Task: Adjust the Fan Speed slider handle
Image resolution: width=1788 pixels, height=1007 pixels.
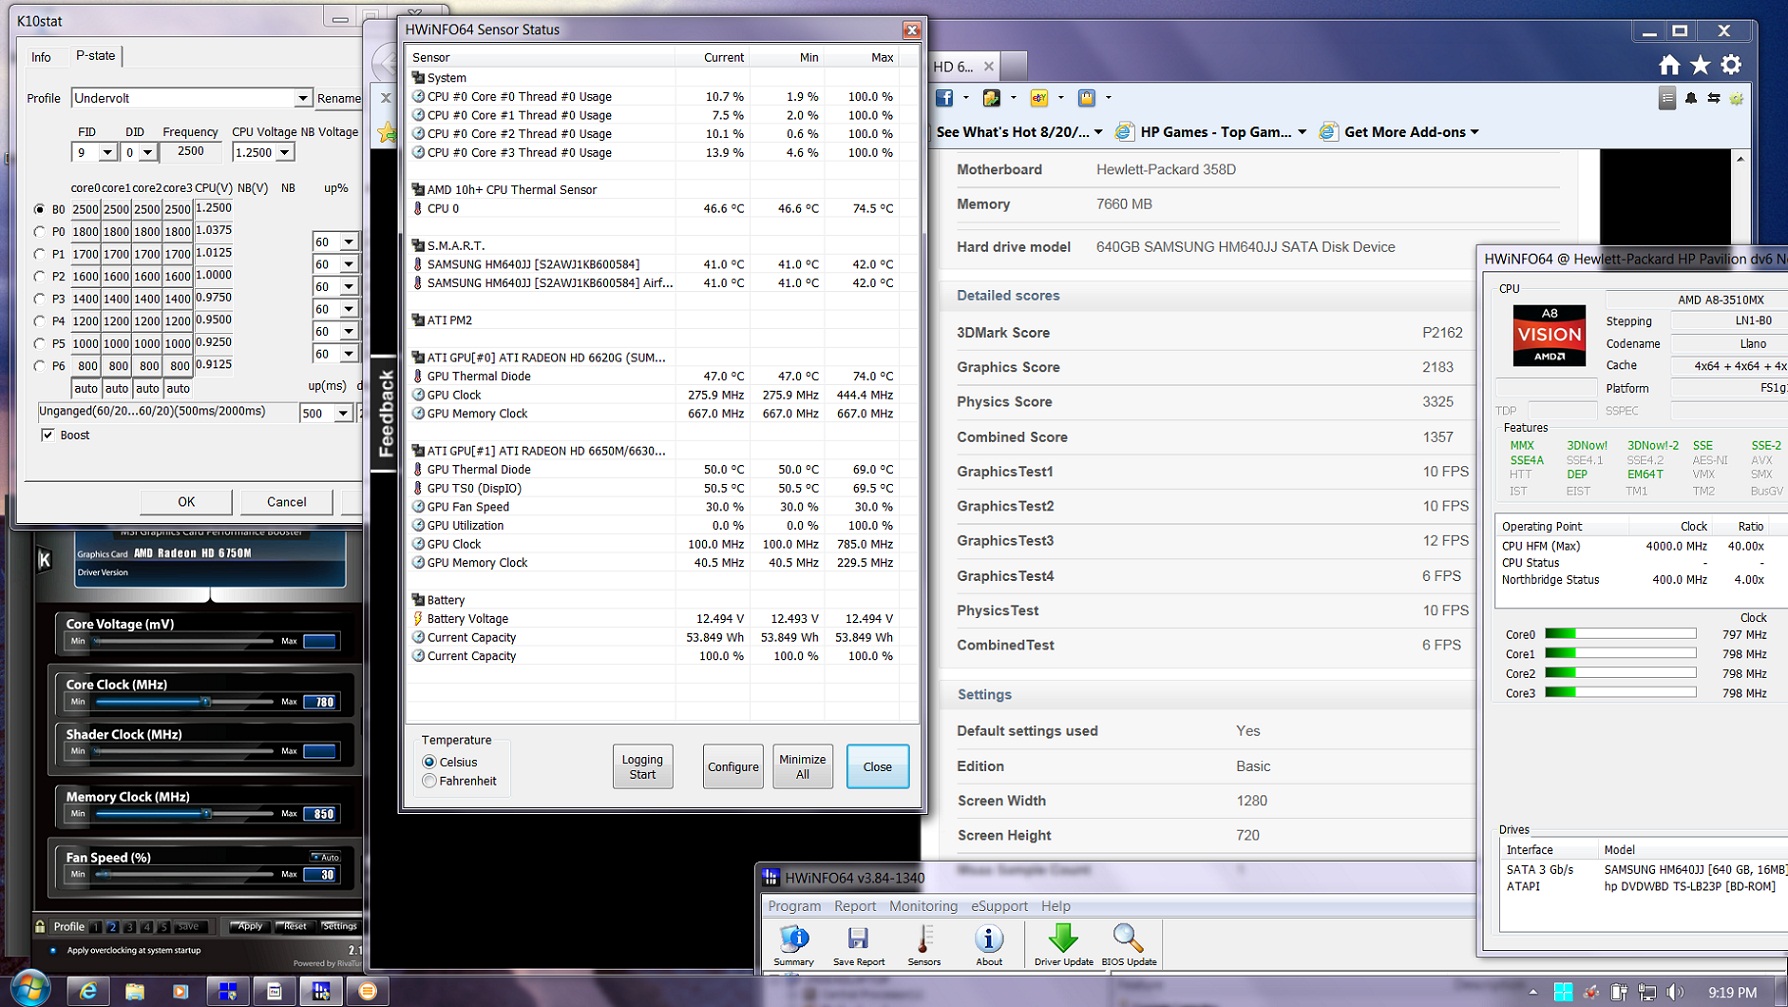Action: pyautogui.click(x=104, y=874)
